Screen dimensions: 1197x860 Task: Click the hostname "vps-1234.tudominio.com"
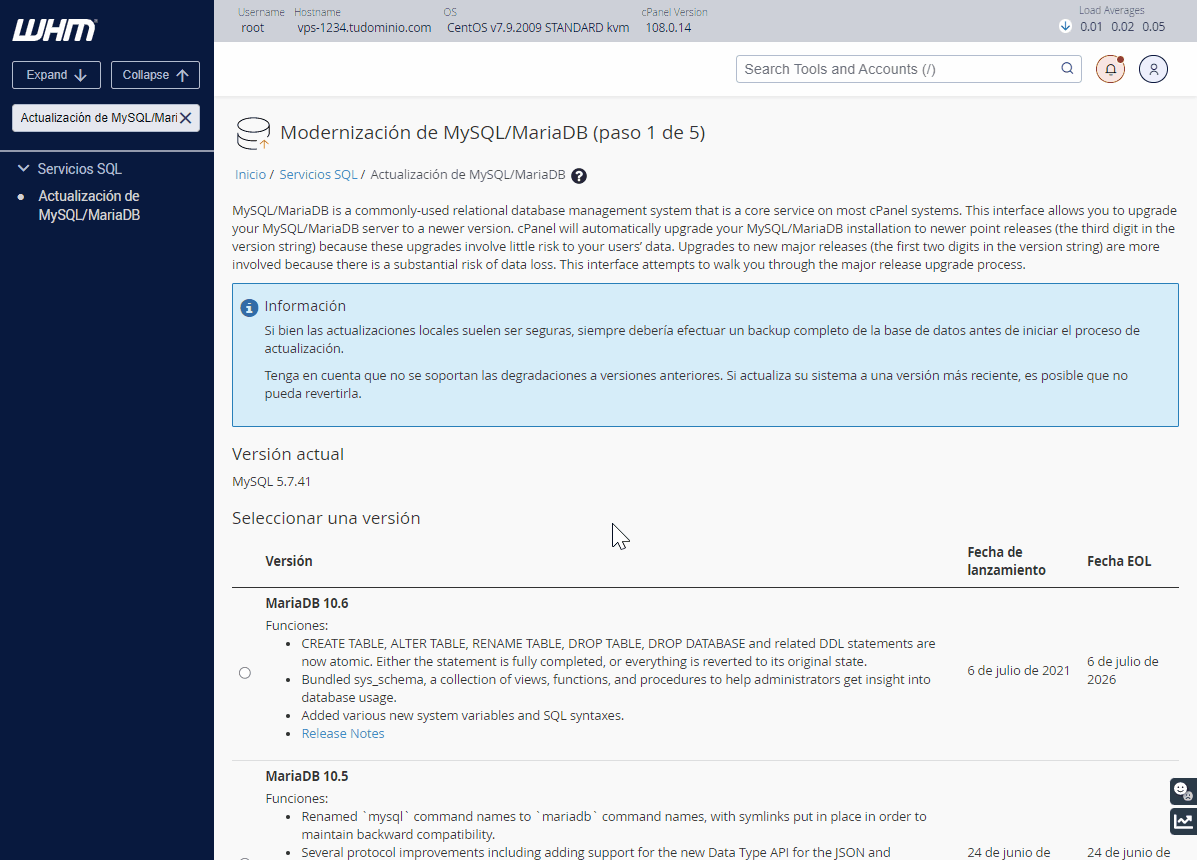click(x=364, y=27)
